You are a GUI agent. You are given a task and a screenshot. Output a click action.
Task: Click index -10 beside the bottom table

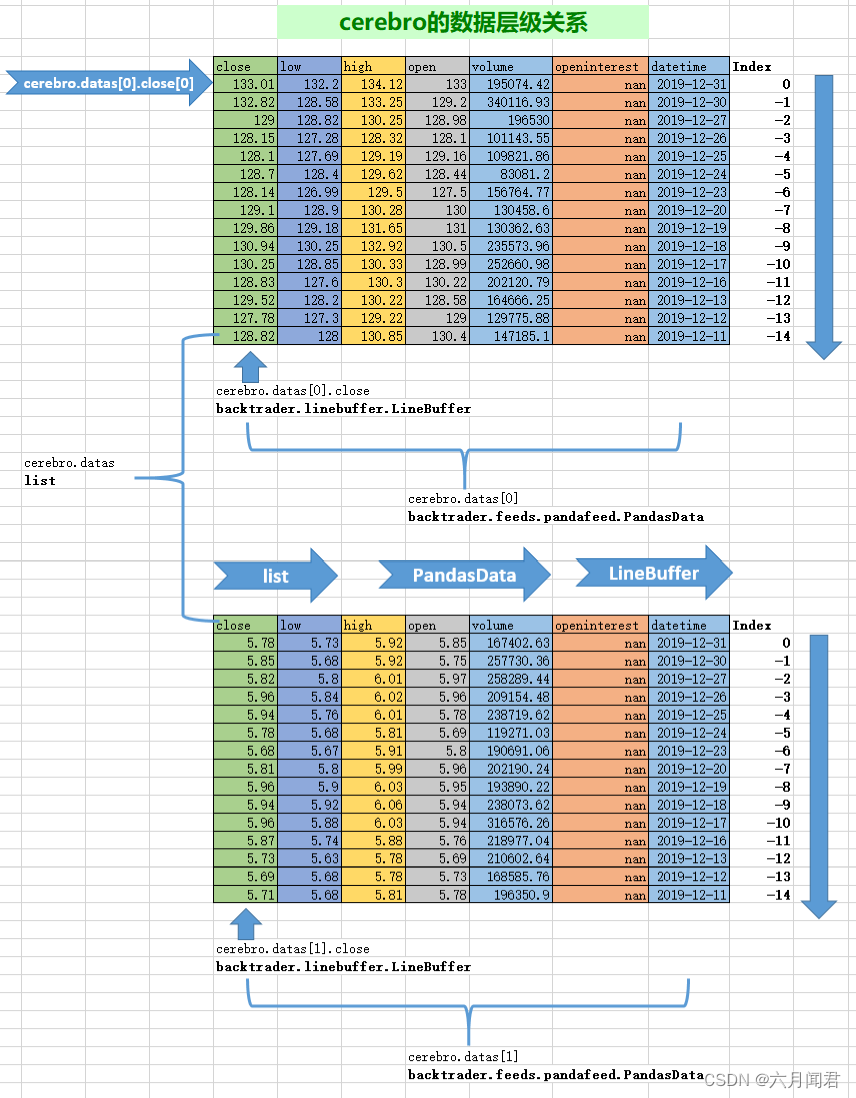pyautogui.click(x=778, y=823)
